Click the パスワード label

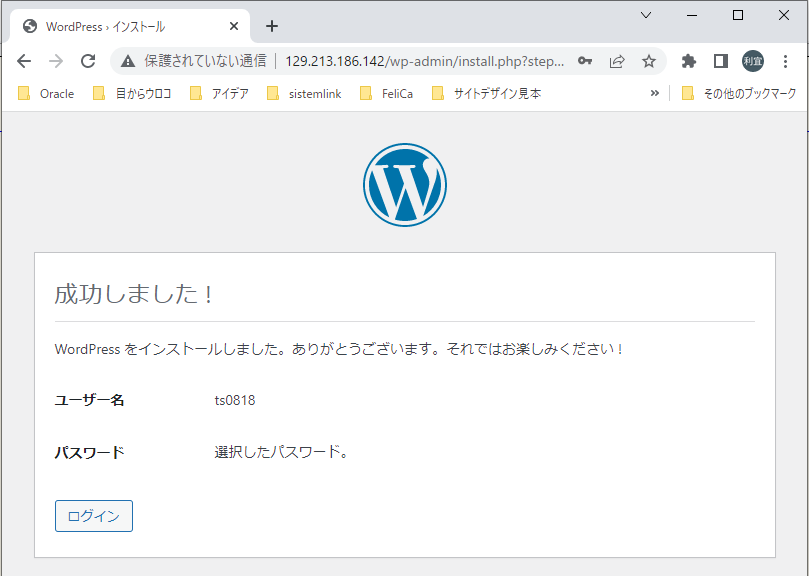90,453
